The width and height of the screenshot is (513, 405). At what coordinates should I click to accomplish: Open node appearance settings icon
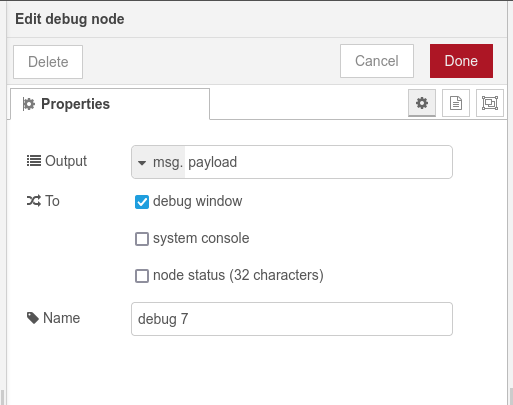point(490,103)
